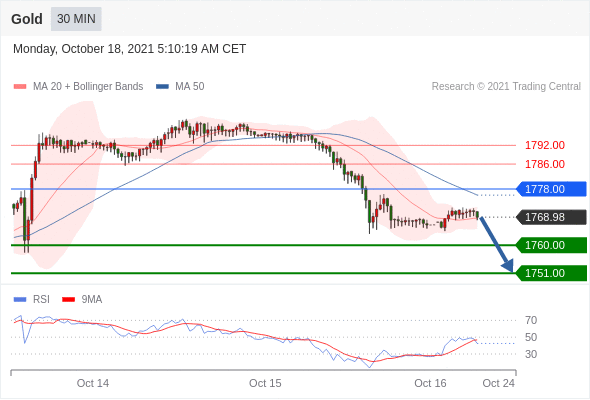Click the 1768.98 current price tag
Viewport: 590px width, 400px height.
point(551,217)
